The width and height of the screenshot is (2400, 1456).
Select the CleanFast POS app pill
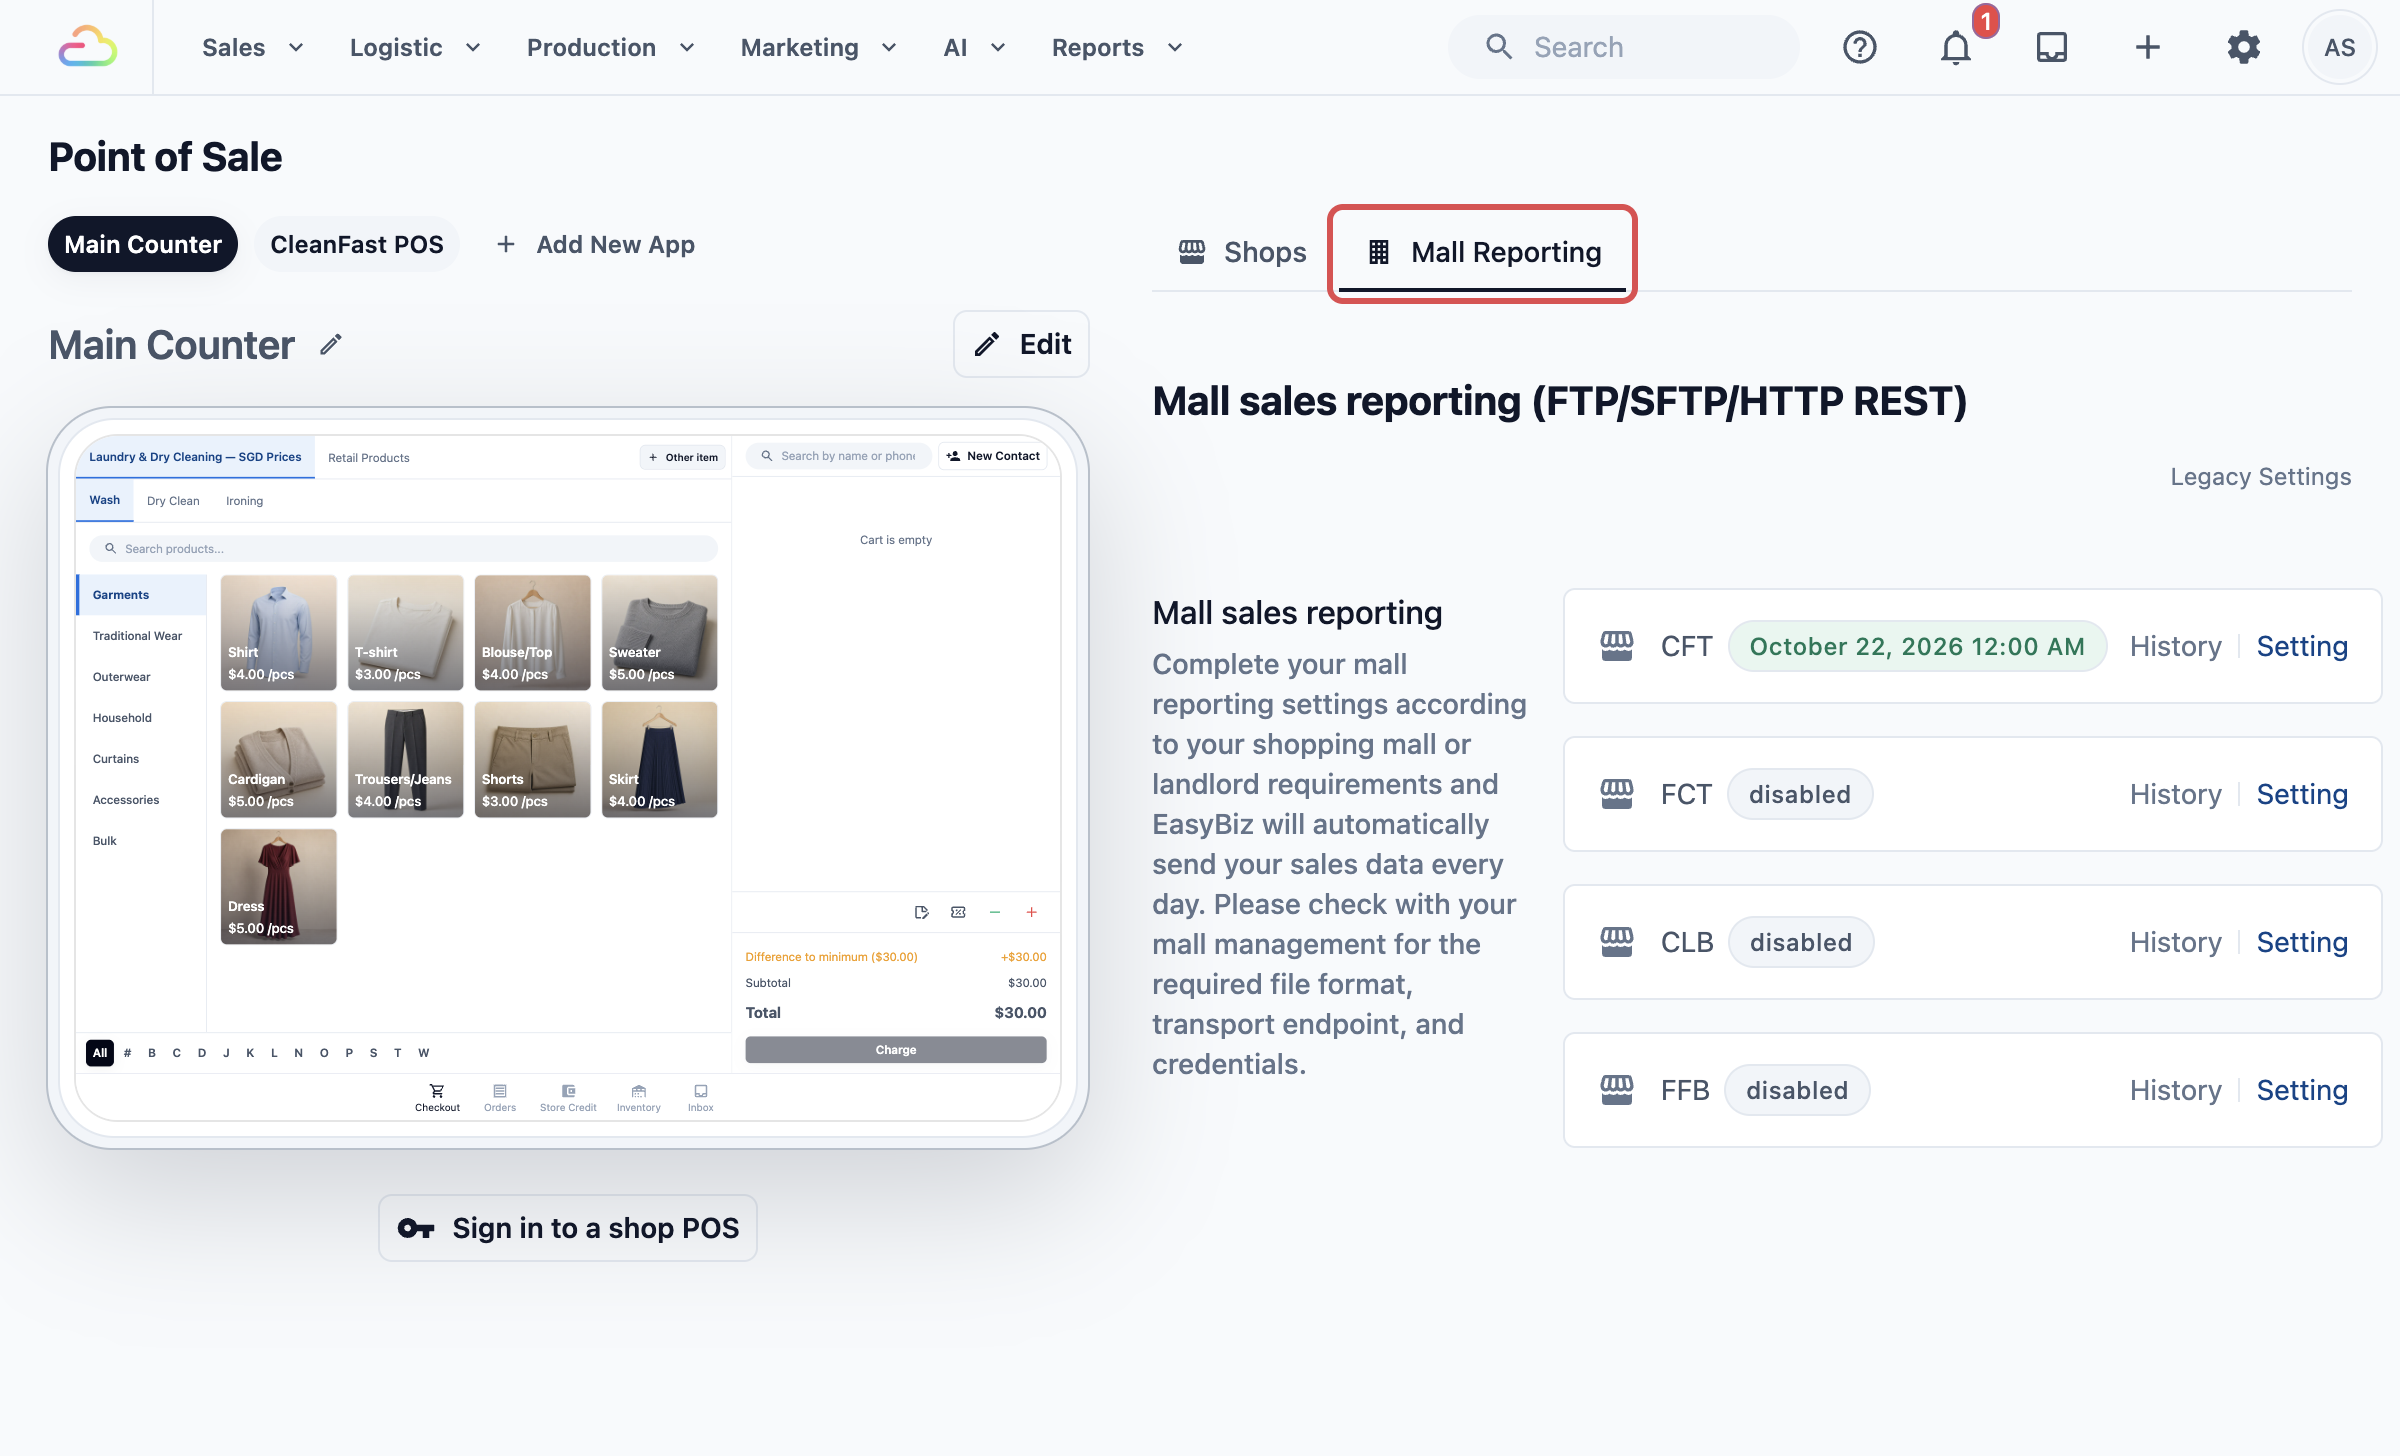[x=357, y=244]
